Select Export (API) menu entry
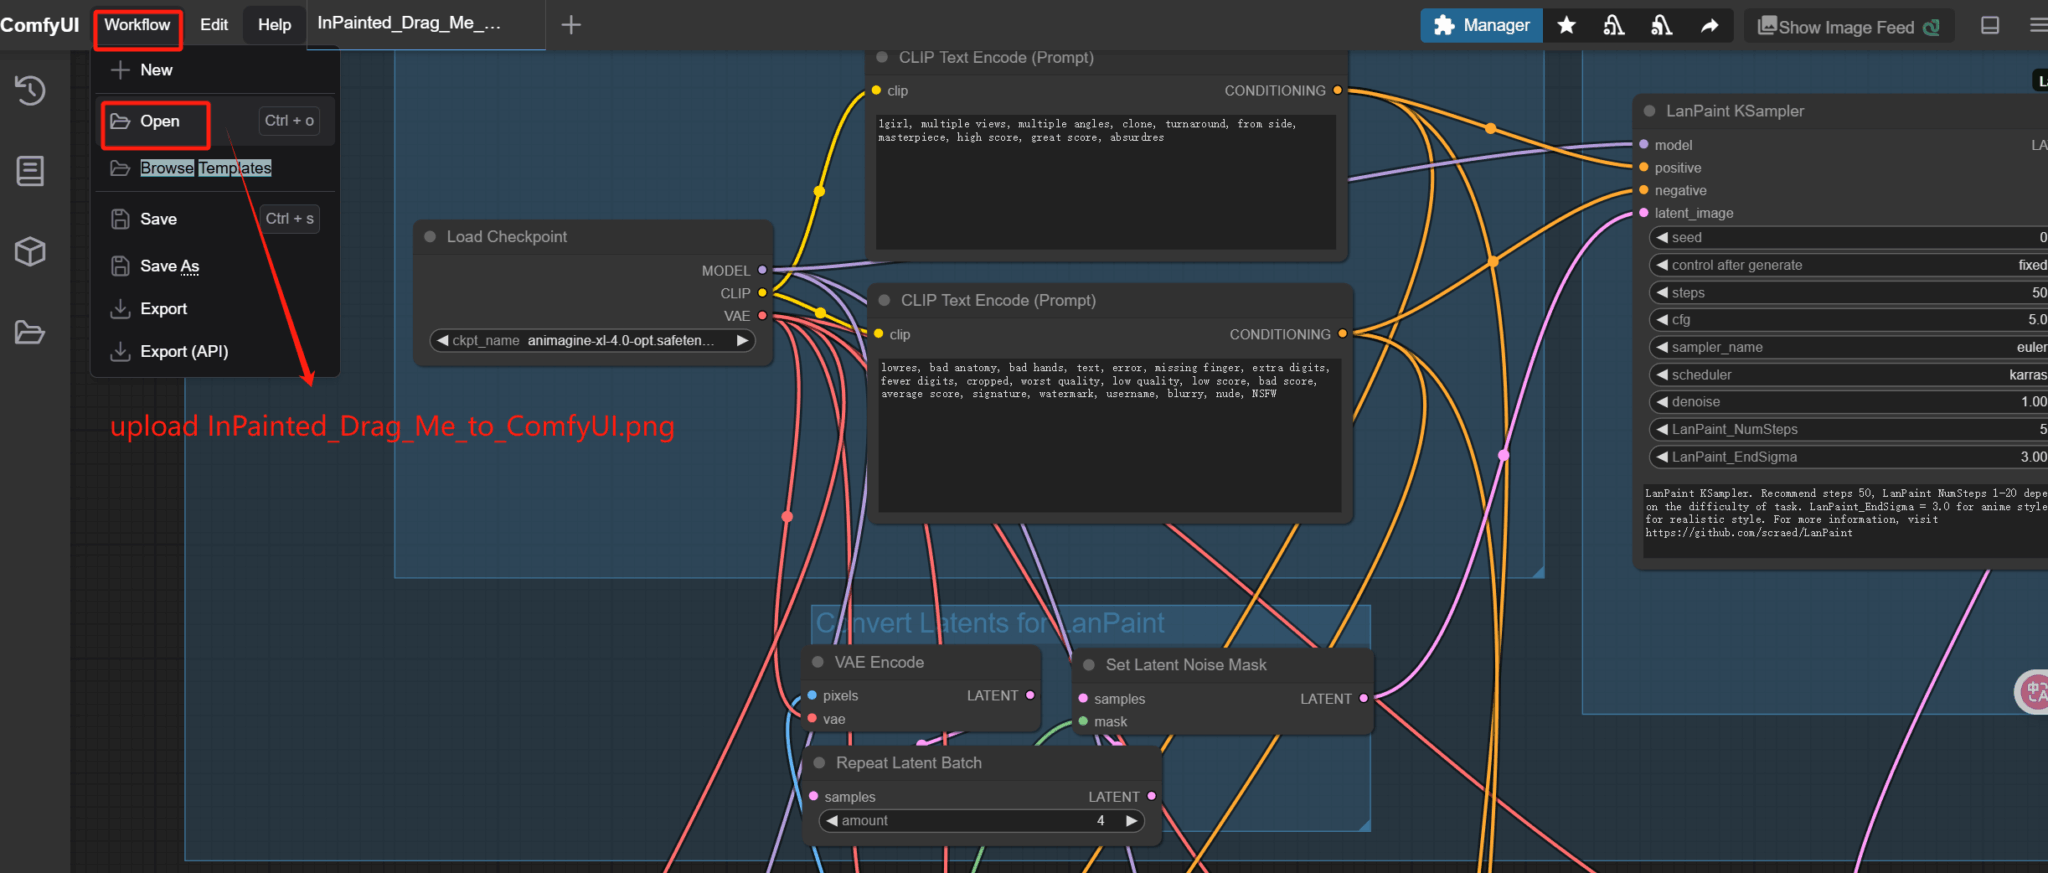 pyautogui.click(x=184, y=351)
